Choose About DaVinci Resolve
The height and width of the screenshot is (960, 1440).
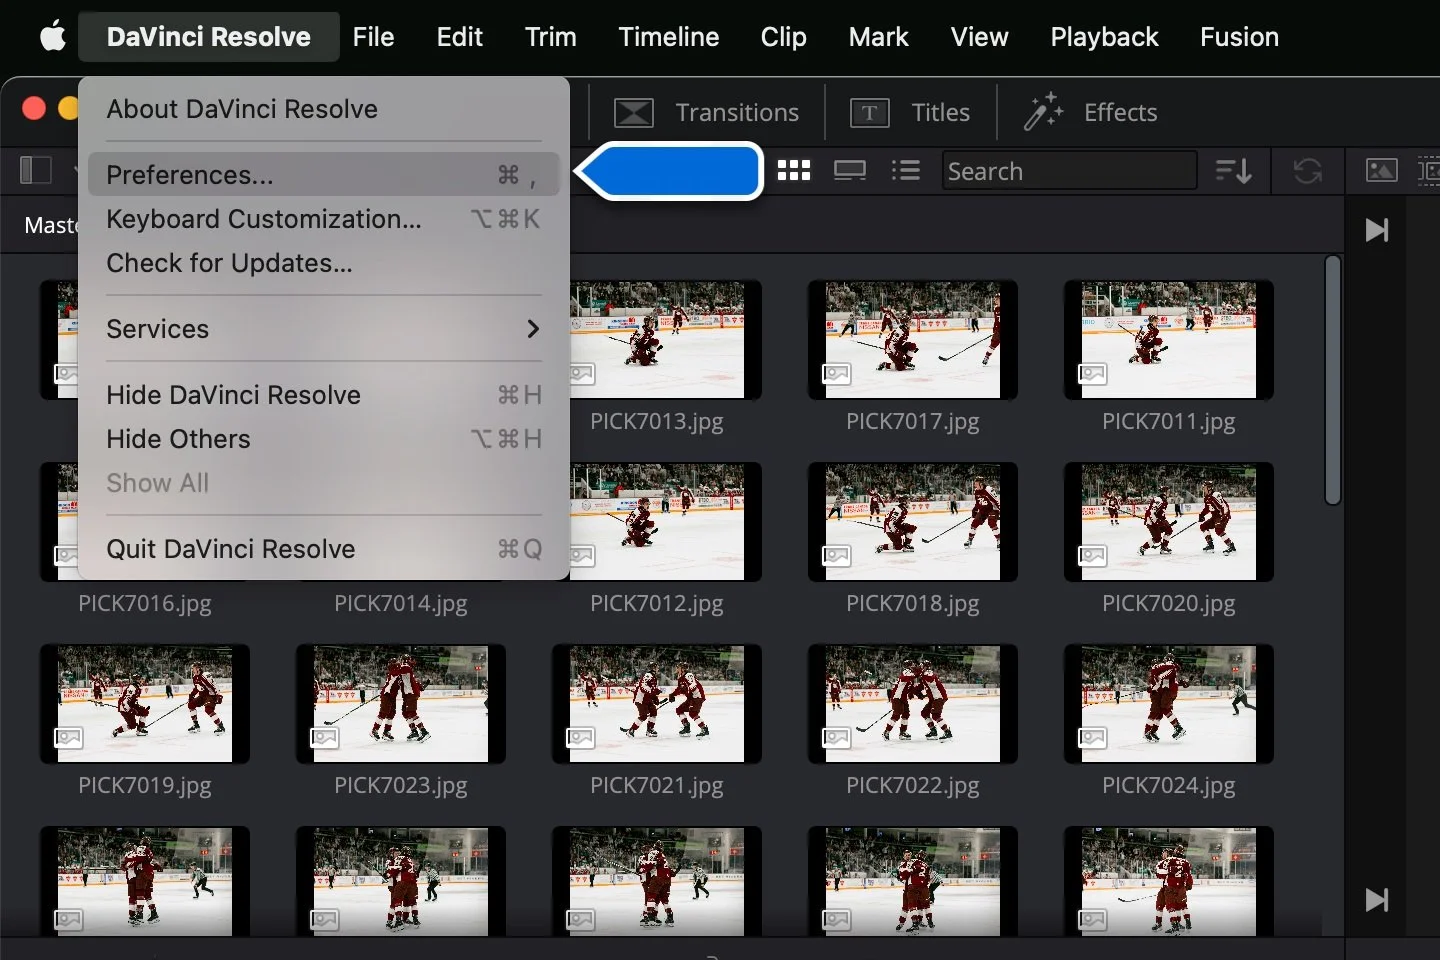point(323,109)
